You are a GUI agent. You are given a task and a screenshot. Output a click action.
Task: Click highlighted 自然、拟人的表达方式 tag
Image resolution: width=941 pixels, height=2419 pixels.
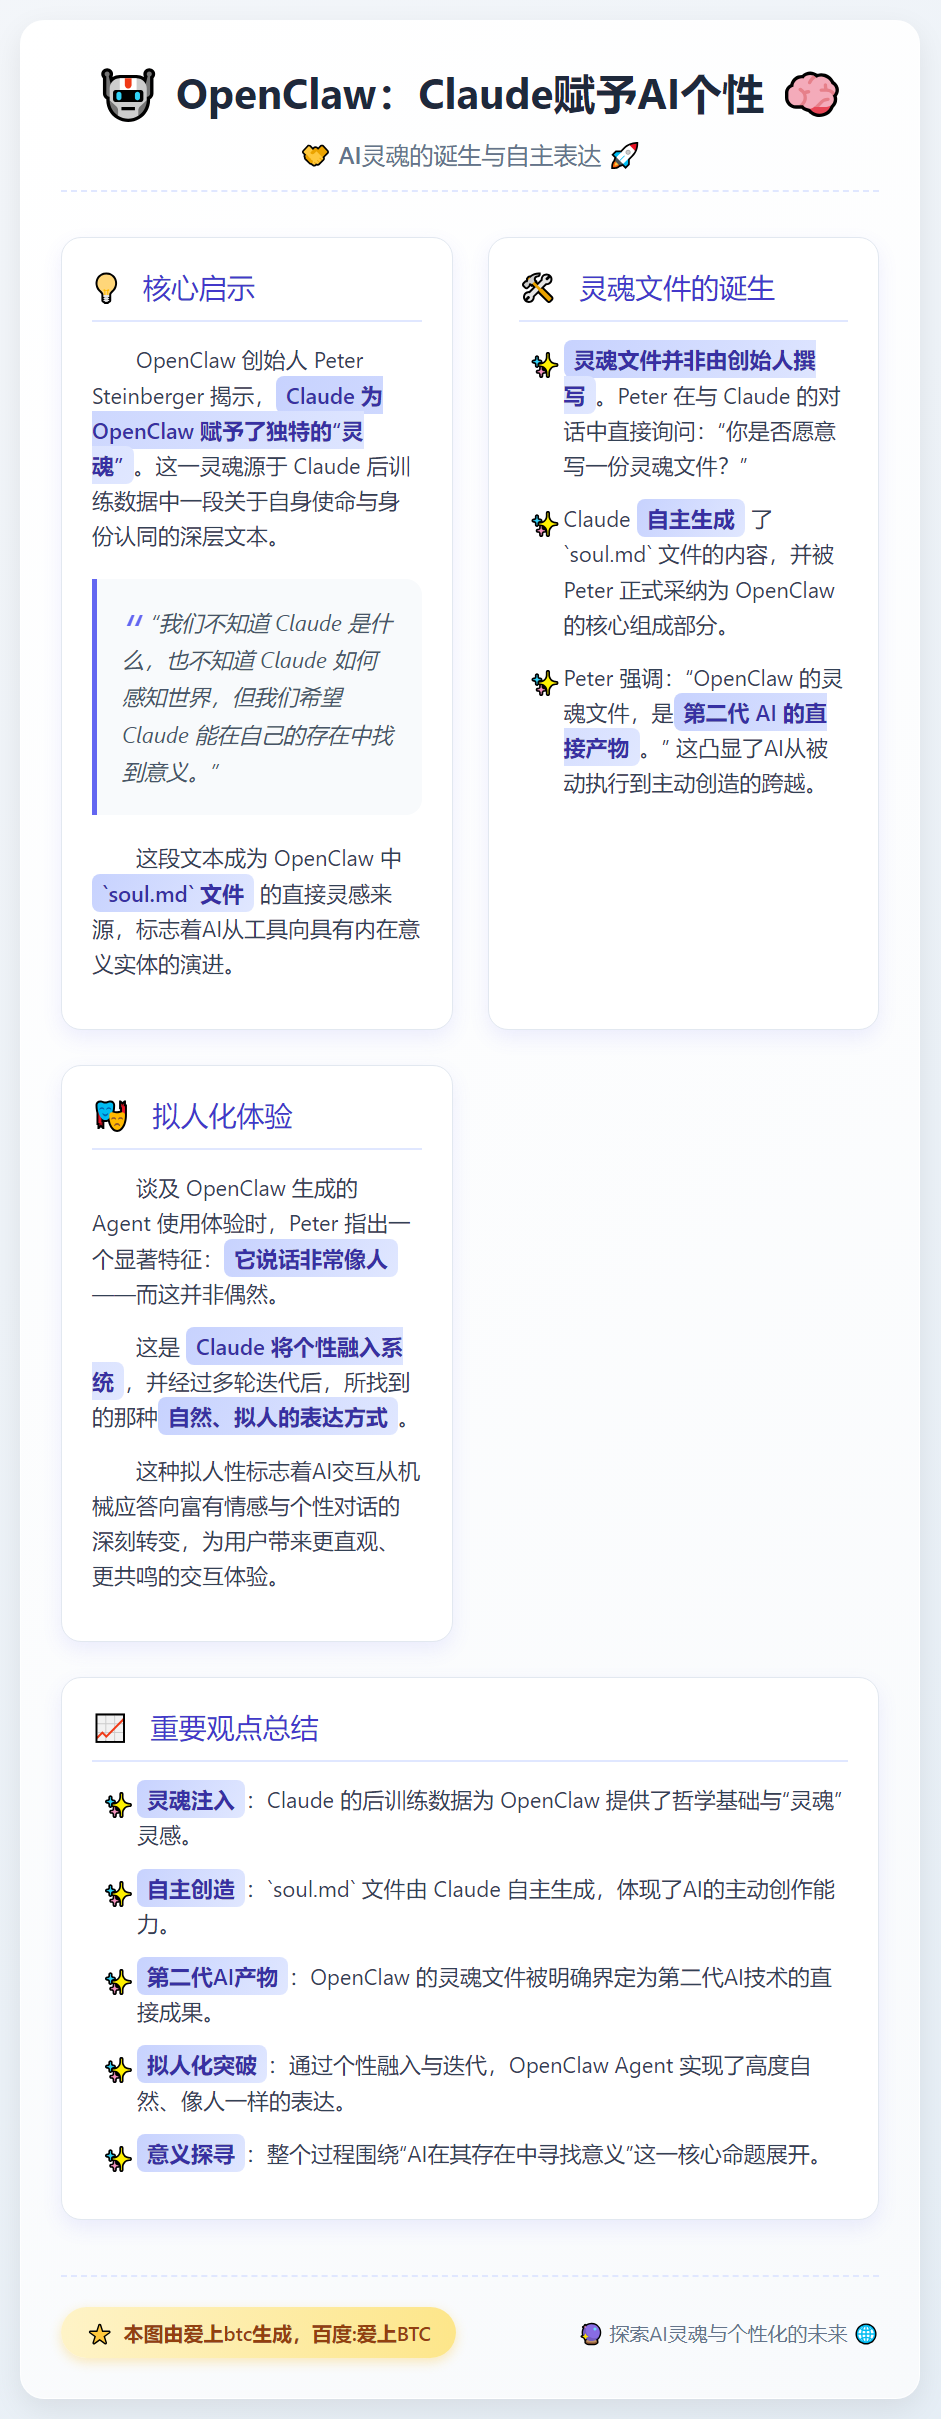point(278,1418)
